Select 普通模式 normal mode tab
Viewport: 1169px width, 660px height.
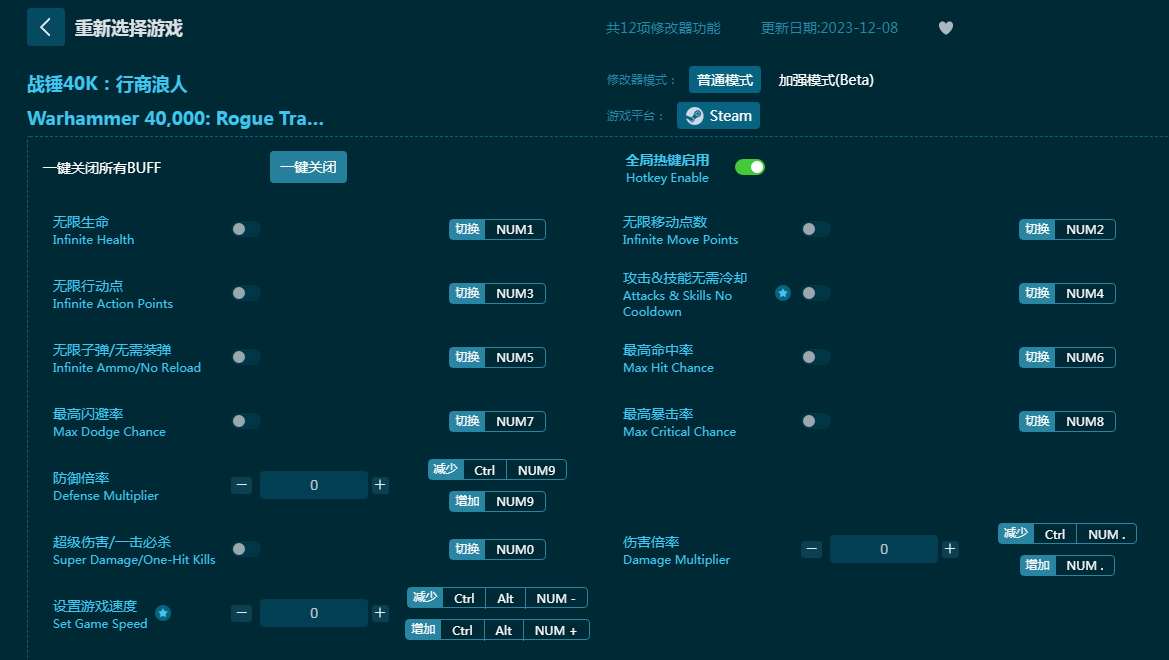click(x=725, y=80)
